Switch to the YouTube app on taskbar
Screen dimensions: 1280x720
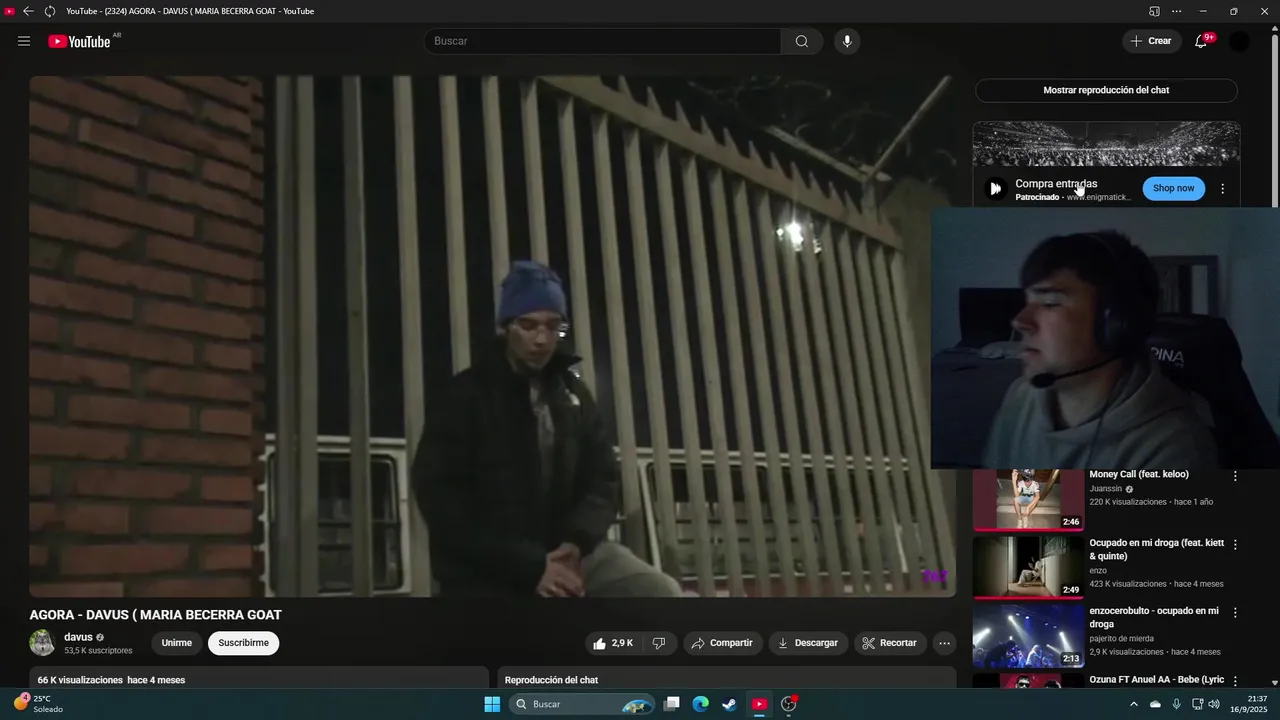(x=759, y=704)
